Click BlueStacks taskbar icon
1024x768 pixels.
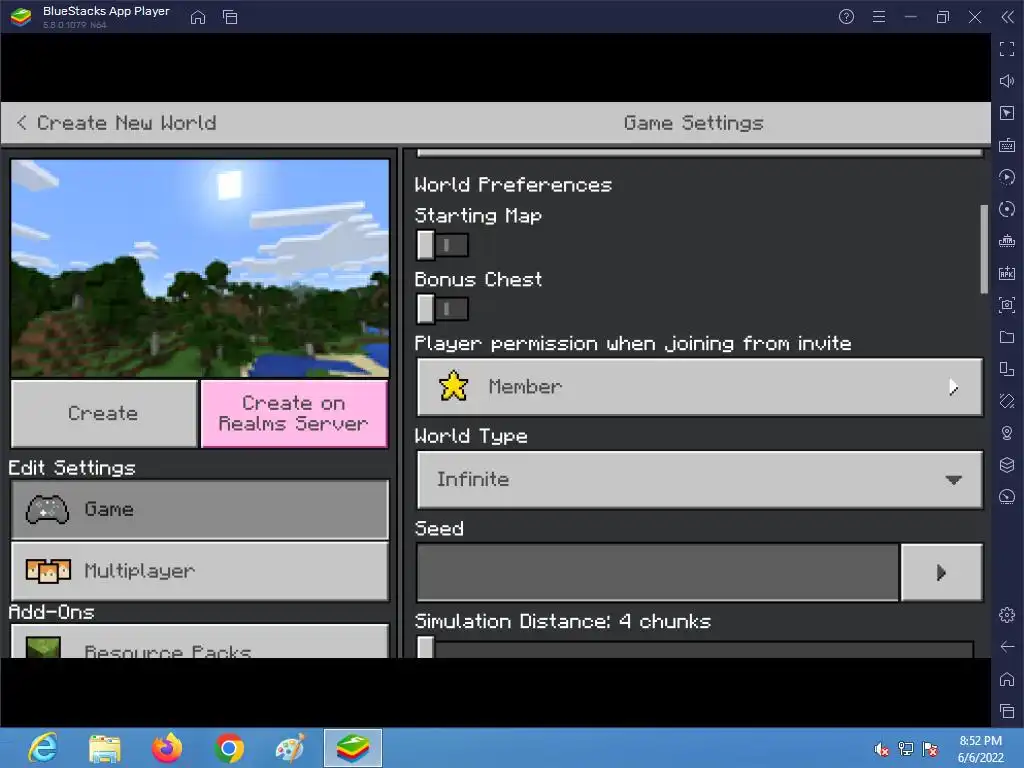pos(353,748)
